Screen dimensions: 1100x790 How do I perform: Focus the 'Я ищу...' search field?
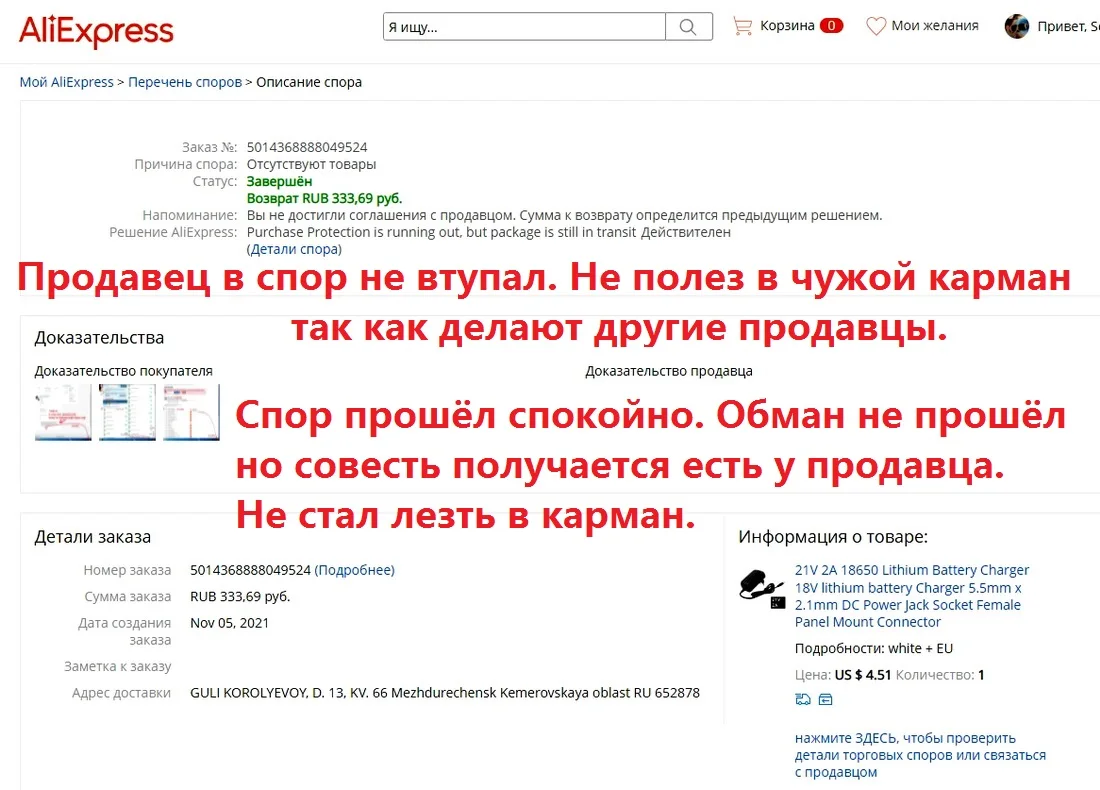point(524,27)
